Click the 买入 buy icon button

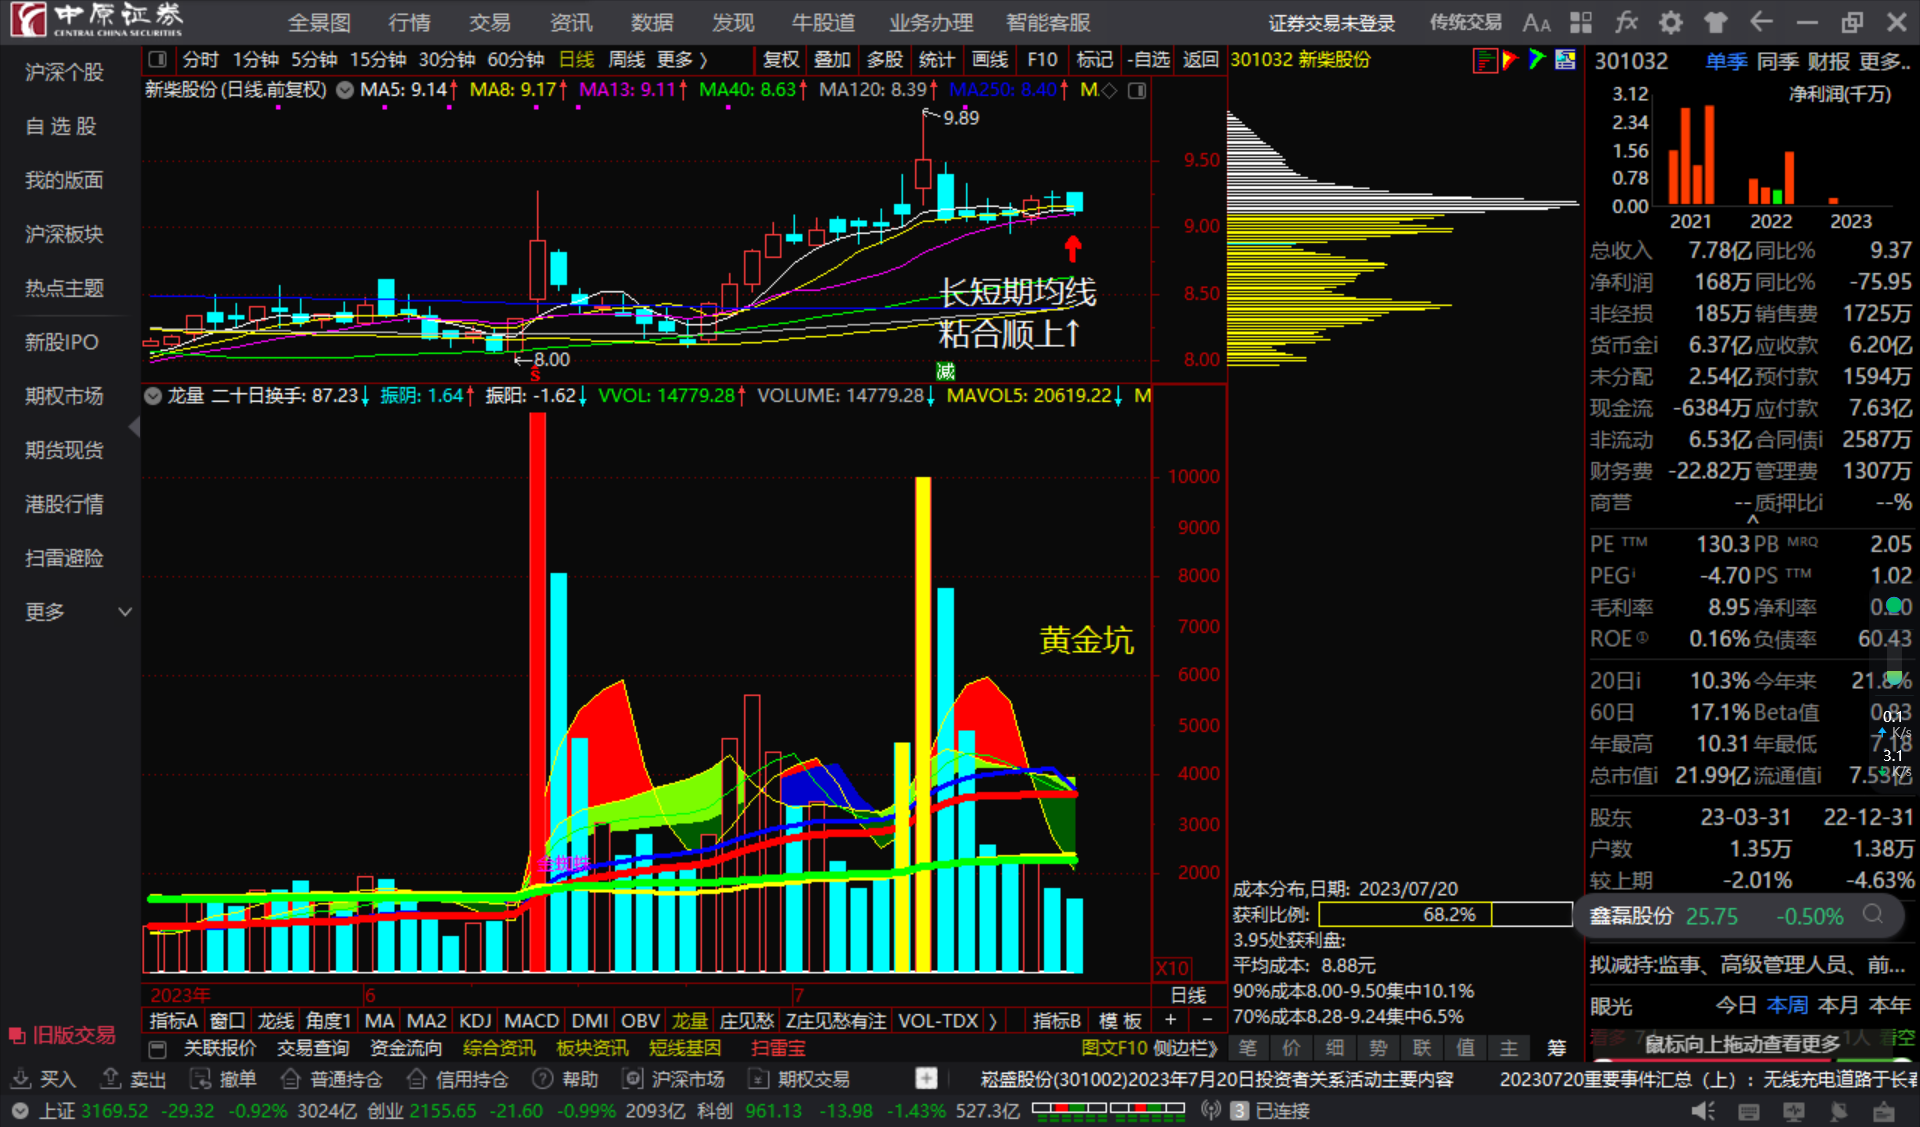[44, 1079]
